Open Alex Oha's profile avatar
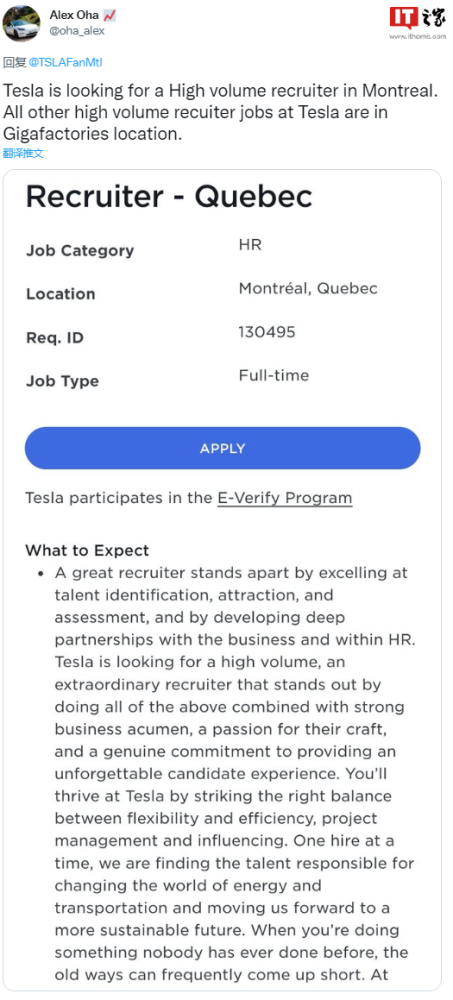This screenshot has height=1000, width=453. (22, 24)
